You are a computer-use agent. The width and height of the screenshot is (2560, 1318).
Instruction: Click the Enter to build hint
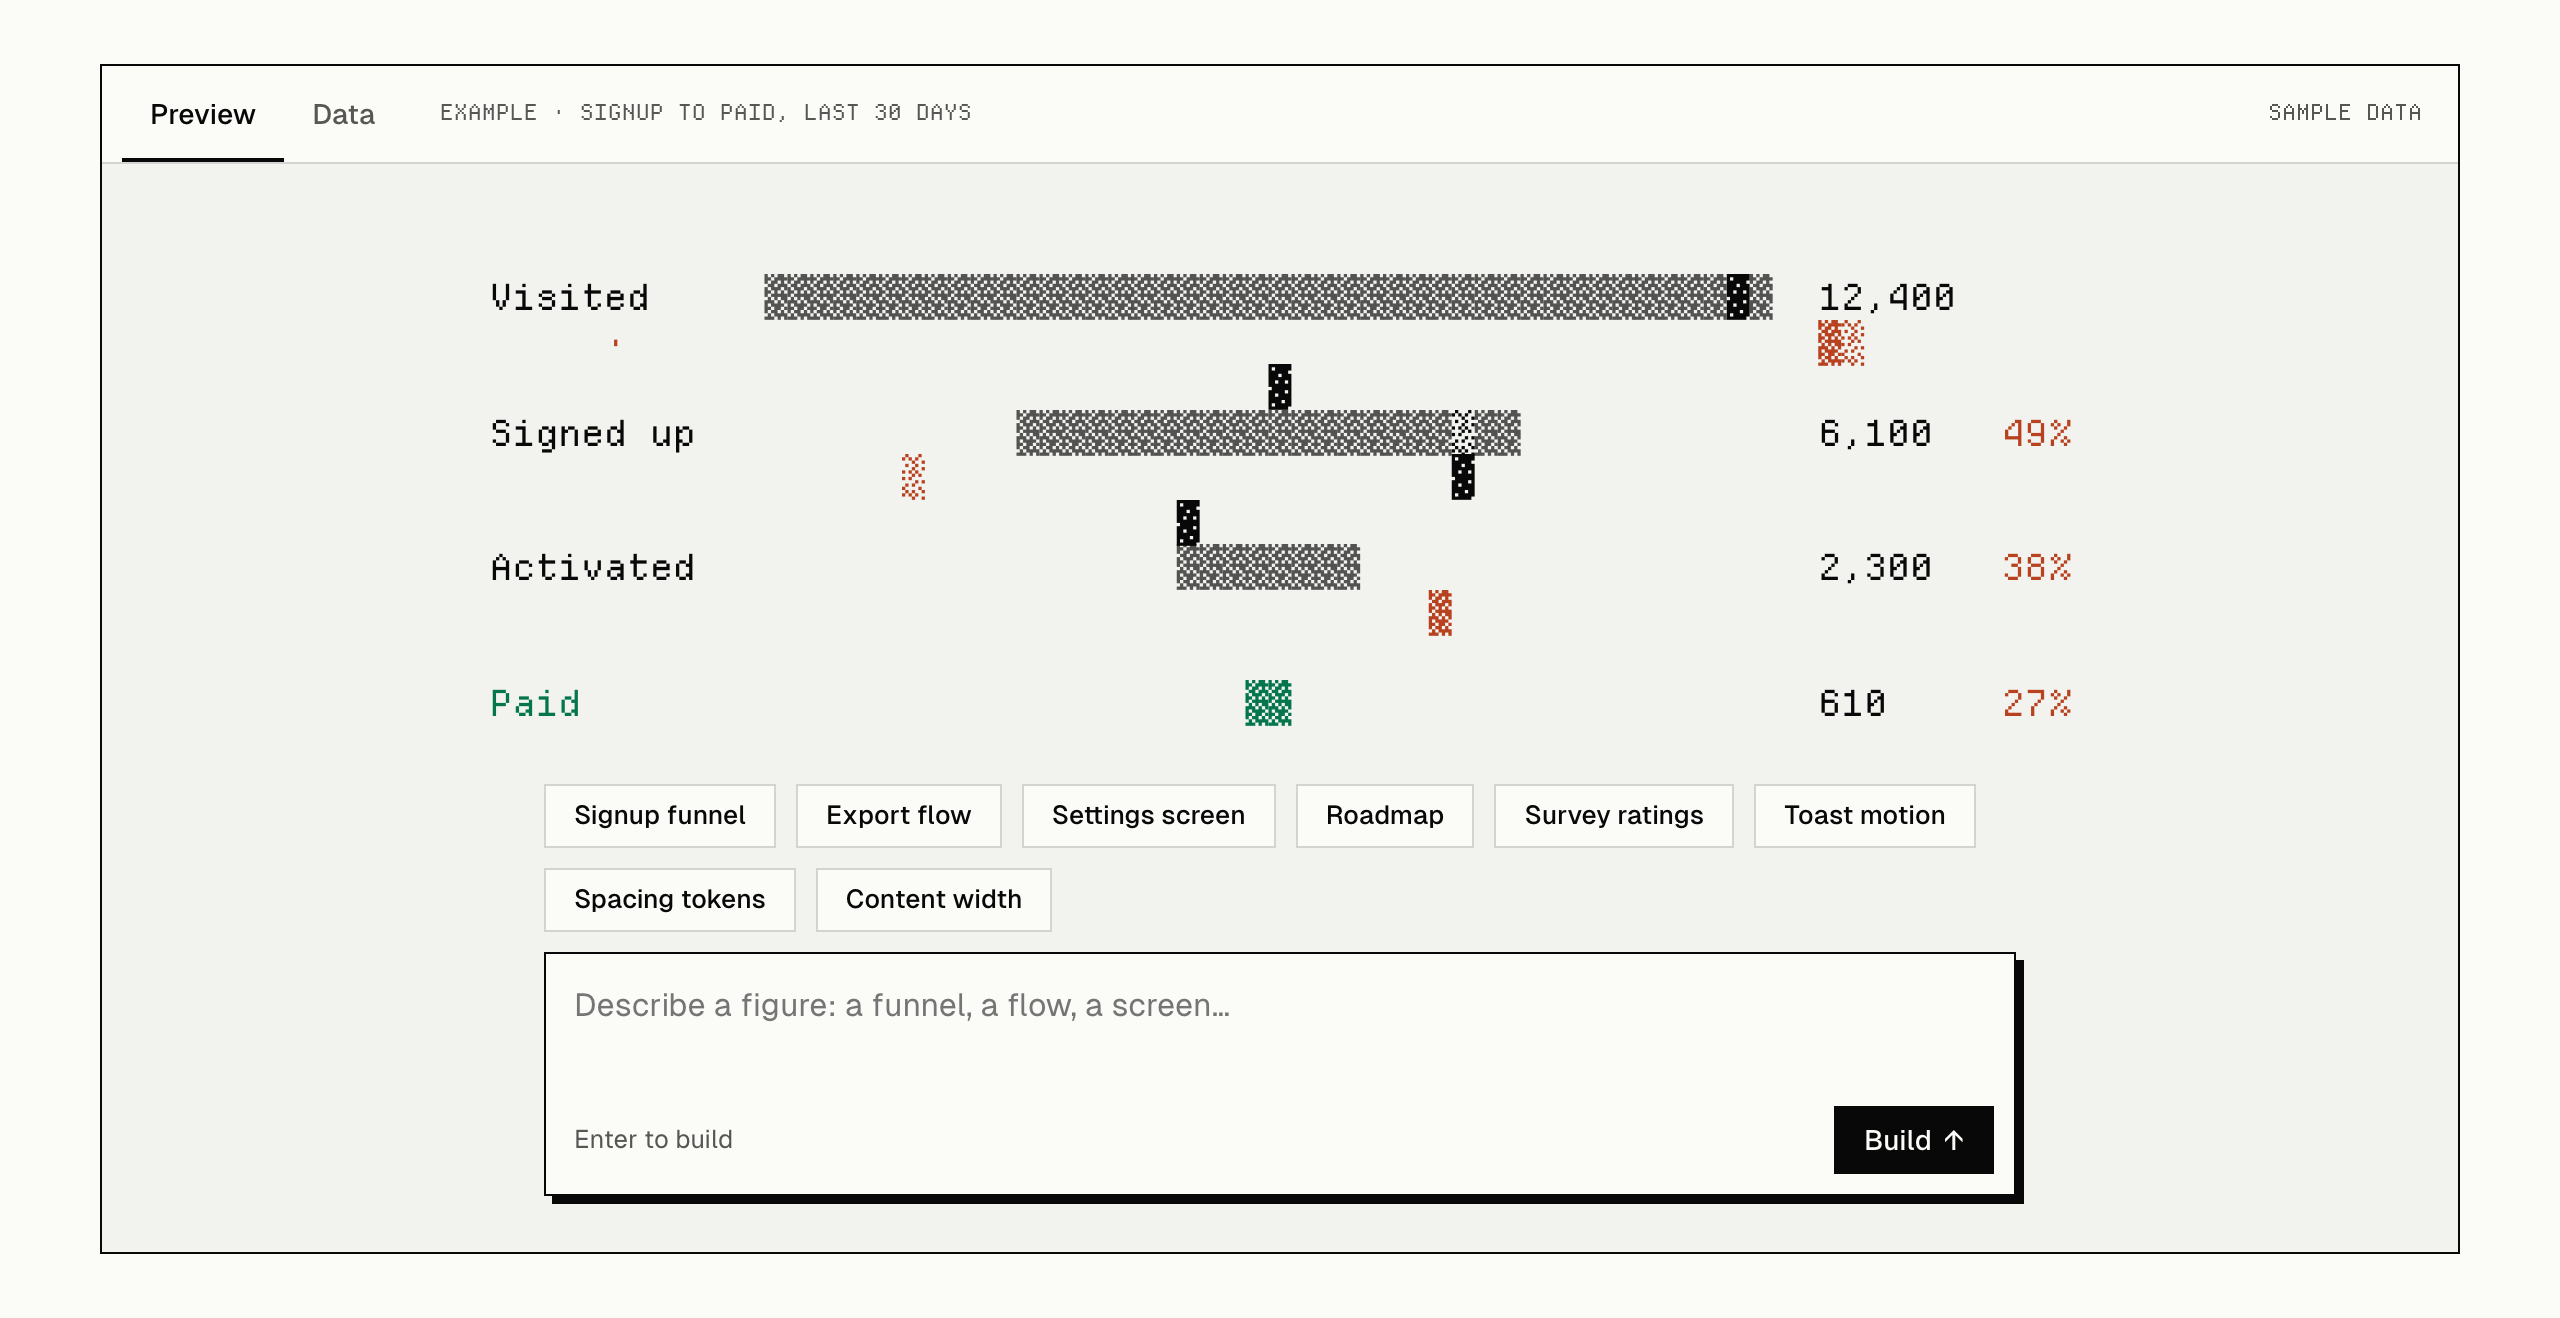pyautogui.click(x=653, y=1139)
